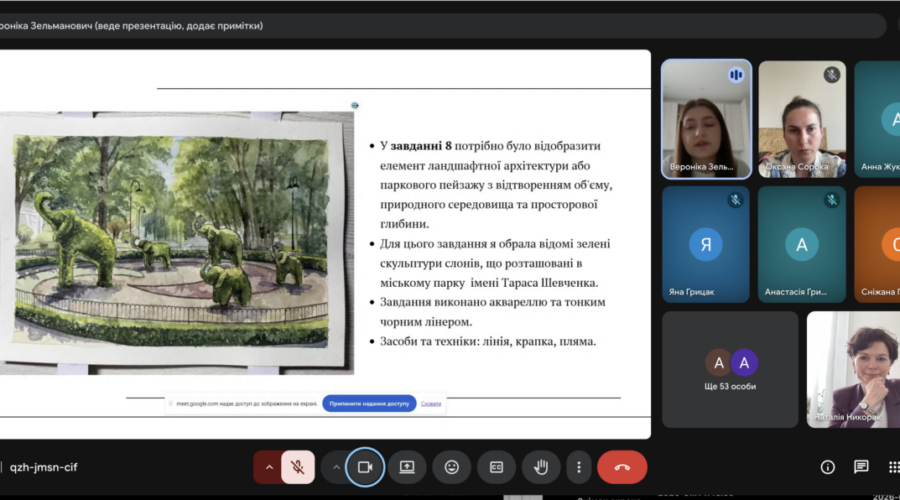Open the emoji reactions button

[x=452, y=467]
